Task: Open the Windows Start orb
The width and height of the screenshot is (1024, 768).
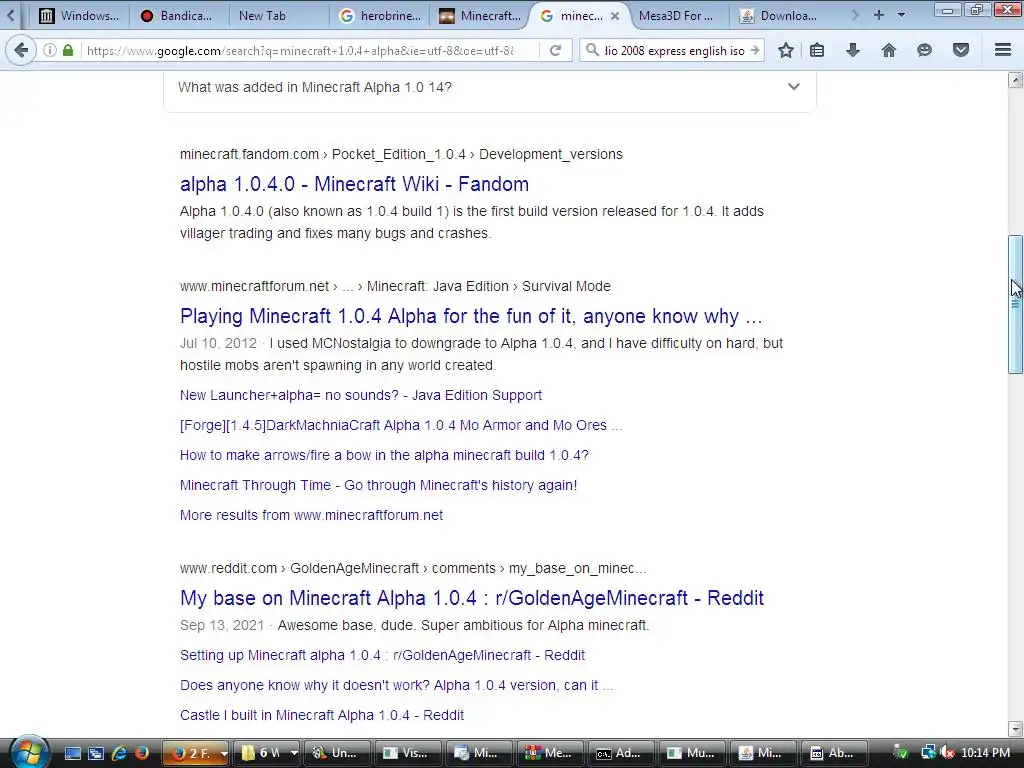Action: click(x=29, y=752)
